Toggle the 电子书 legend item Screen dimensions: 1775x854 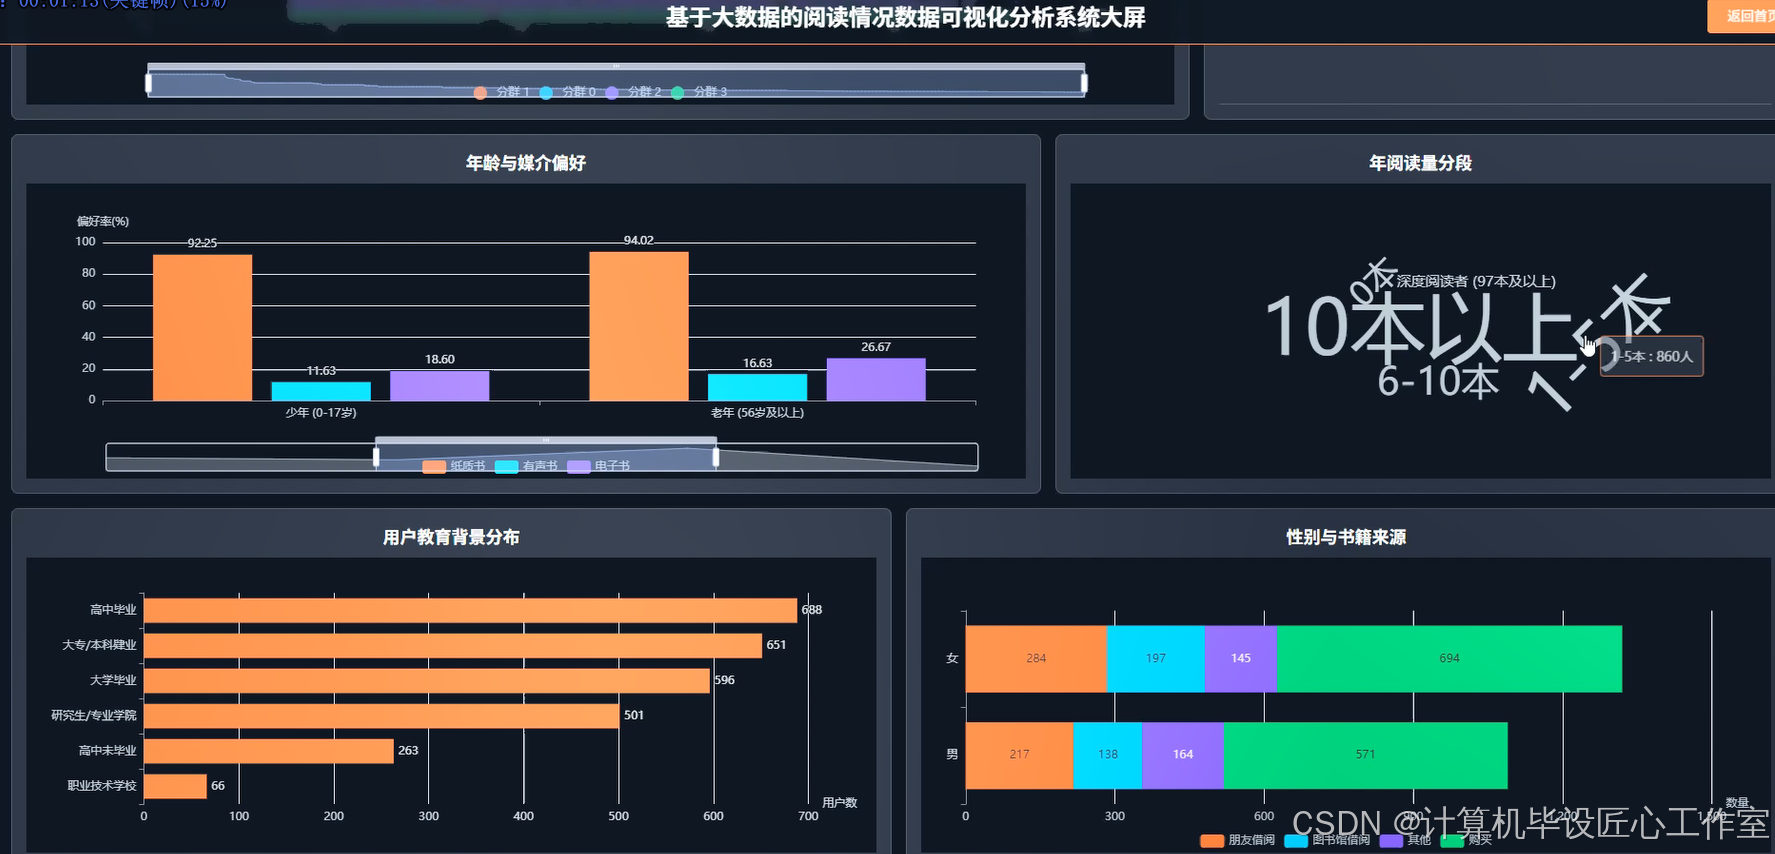(598, 466)
